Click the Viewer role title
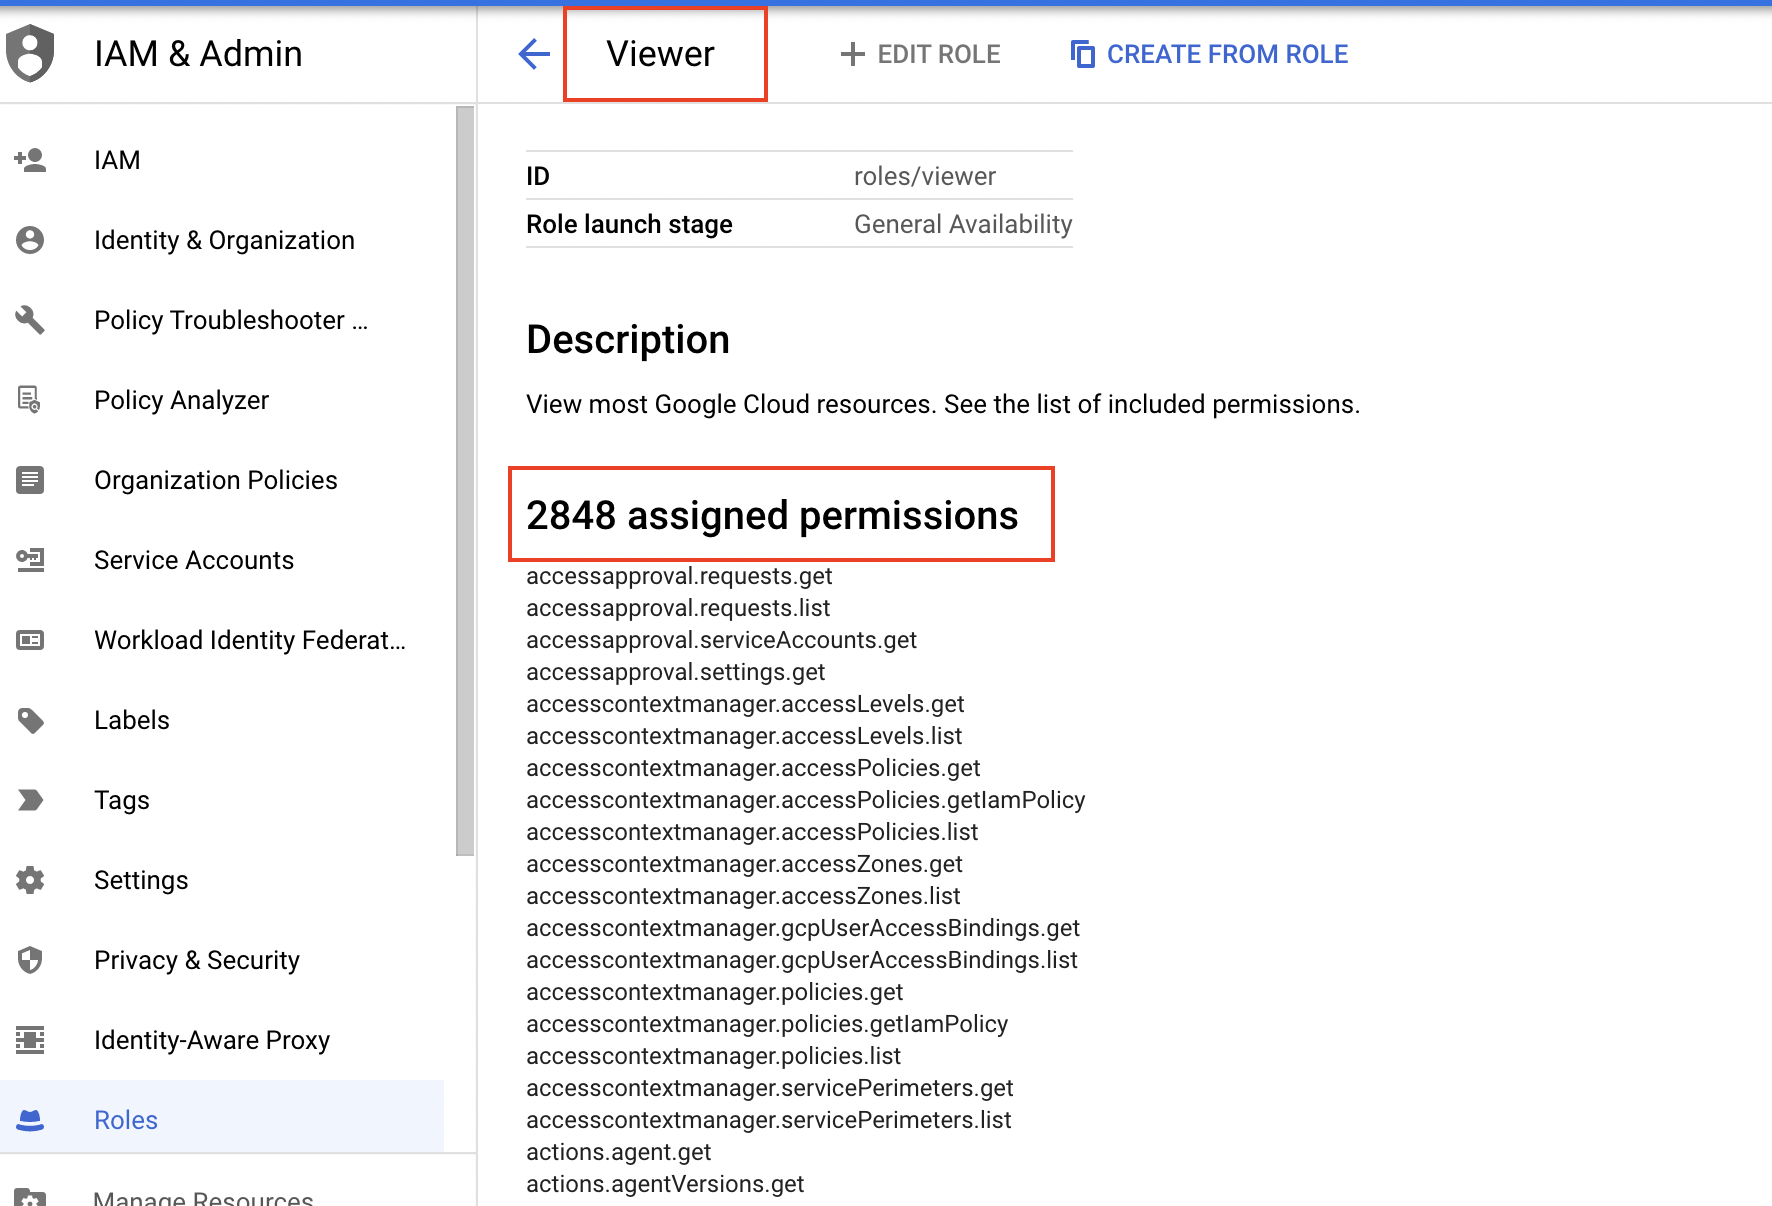The image size is (1772, 1206). point(661,54)
